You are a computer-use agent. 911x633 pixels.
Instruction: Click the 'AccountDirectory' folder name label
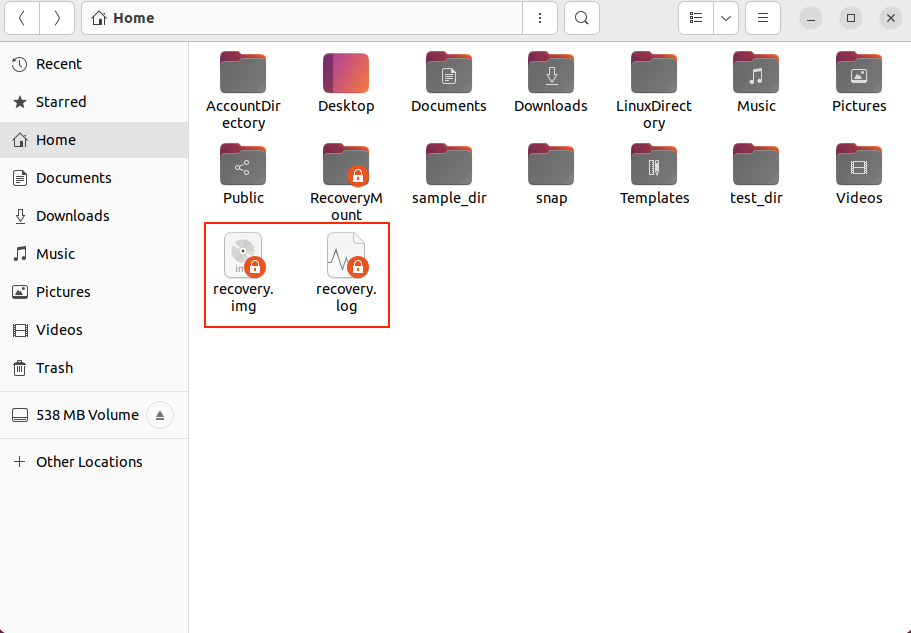tap(243, 114)
